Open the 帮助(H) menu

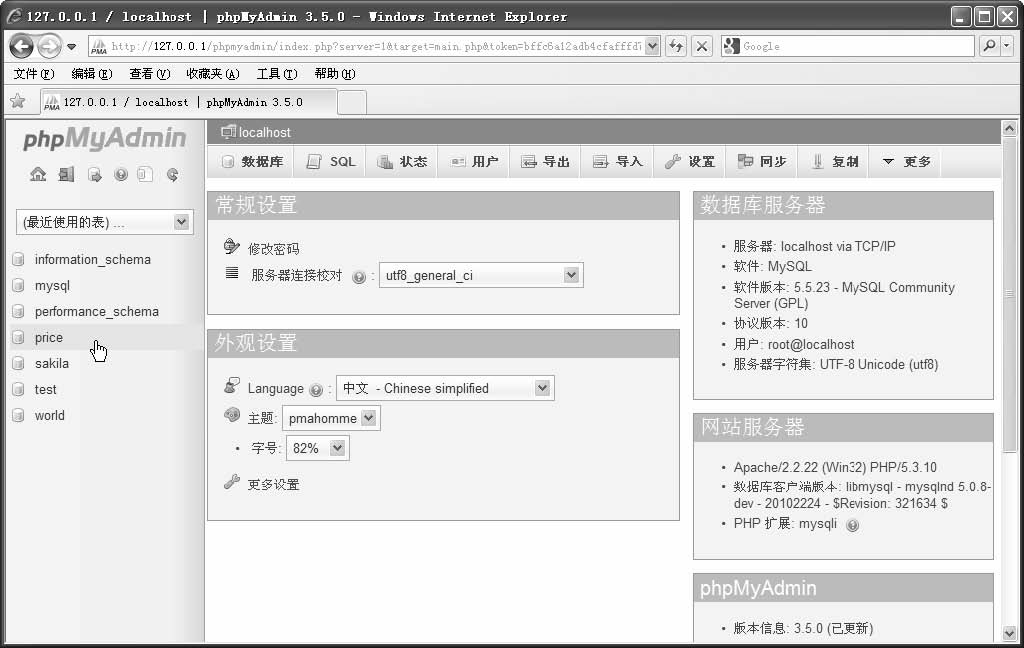pyautogui.click(x=334, y=74)
